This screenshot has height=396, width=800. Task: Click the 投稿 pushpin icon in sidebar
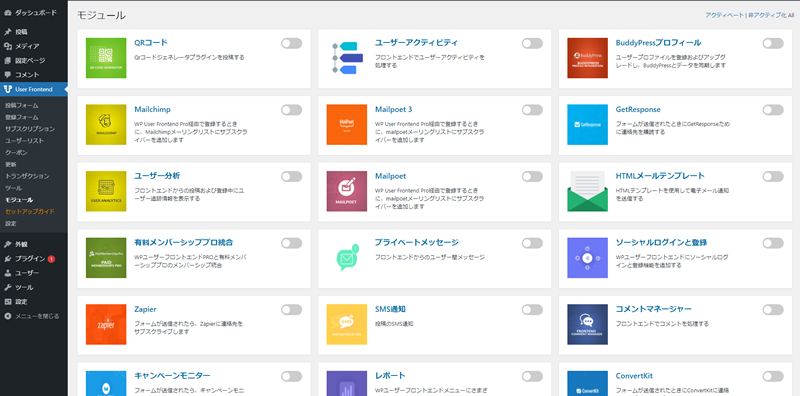coord(8,32)
